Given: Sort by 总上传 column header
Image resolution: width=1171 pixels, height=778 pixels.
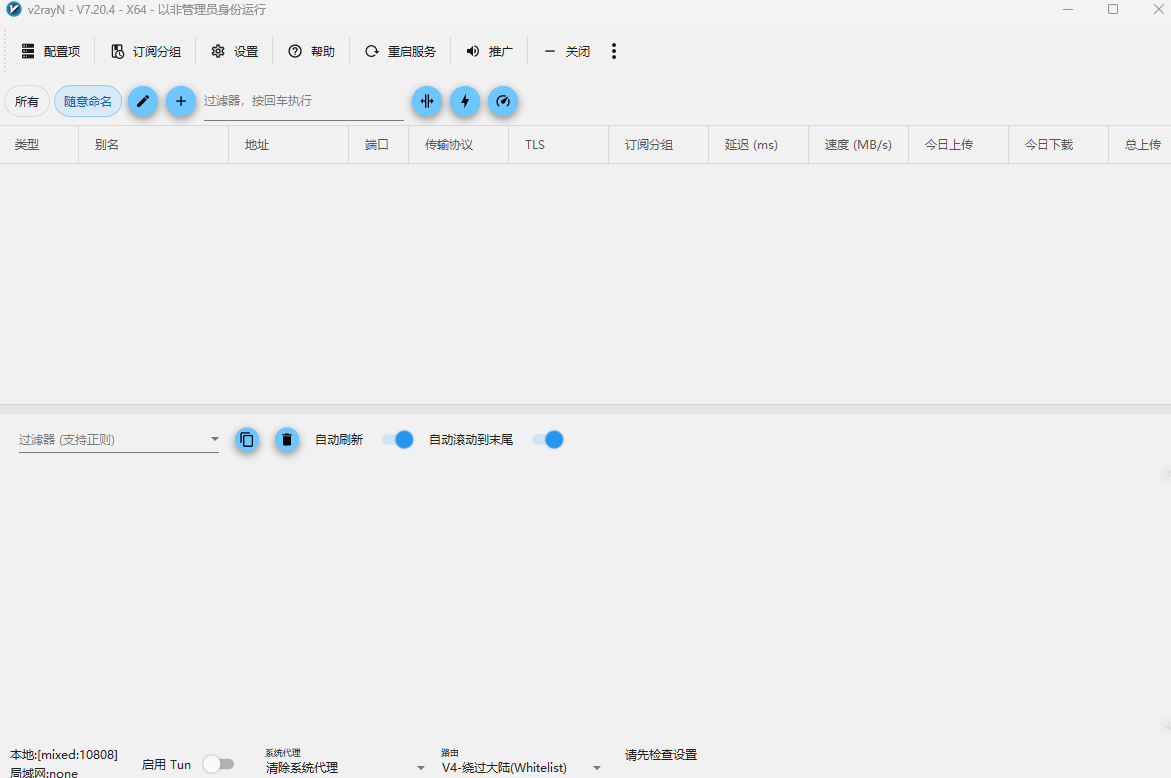Looking at the screenshot, I should point(1140,145).
